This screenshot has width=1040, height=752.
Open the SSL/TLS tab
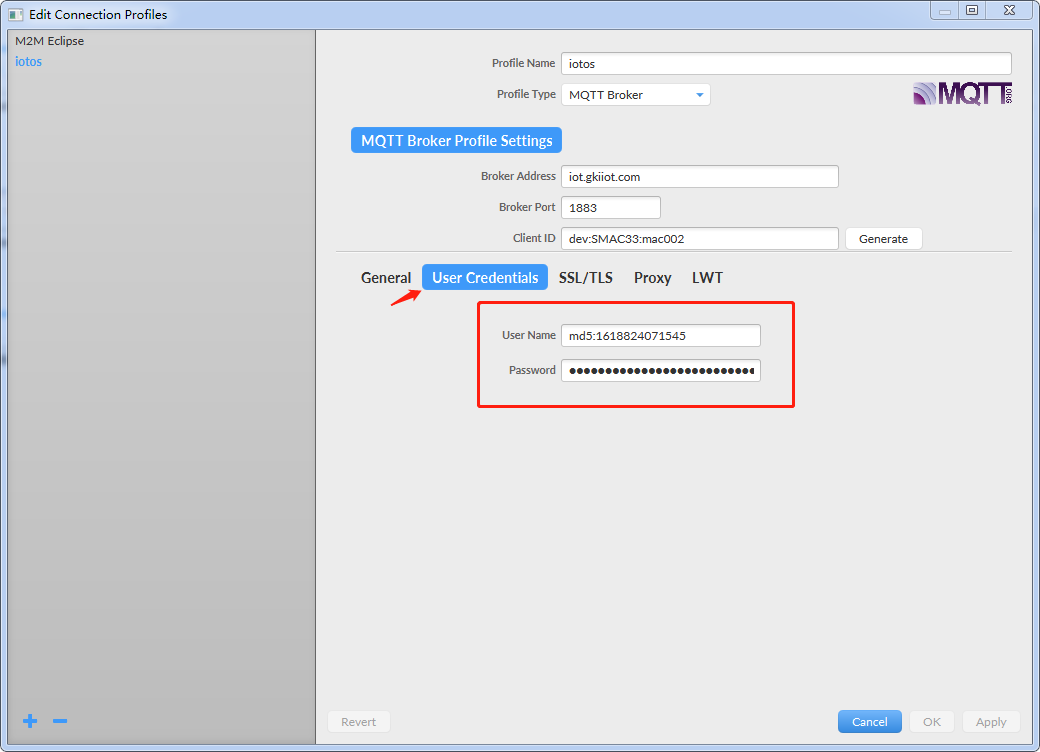[586, 278]
